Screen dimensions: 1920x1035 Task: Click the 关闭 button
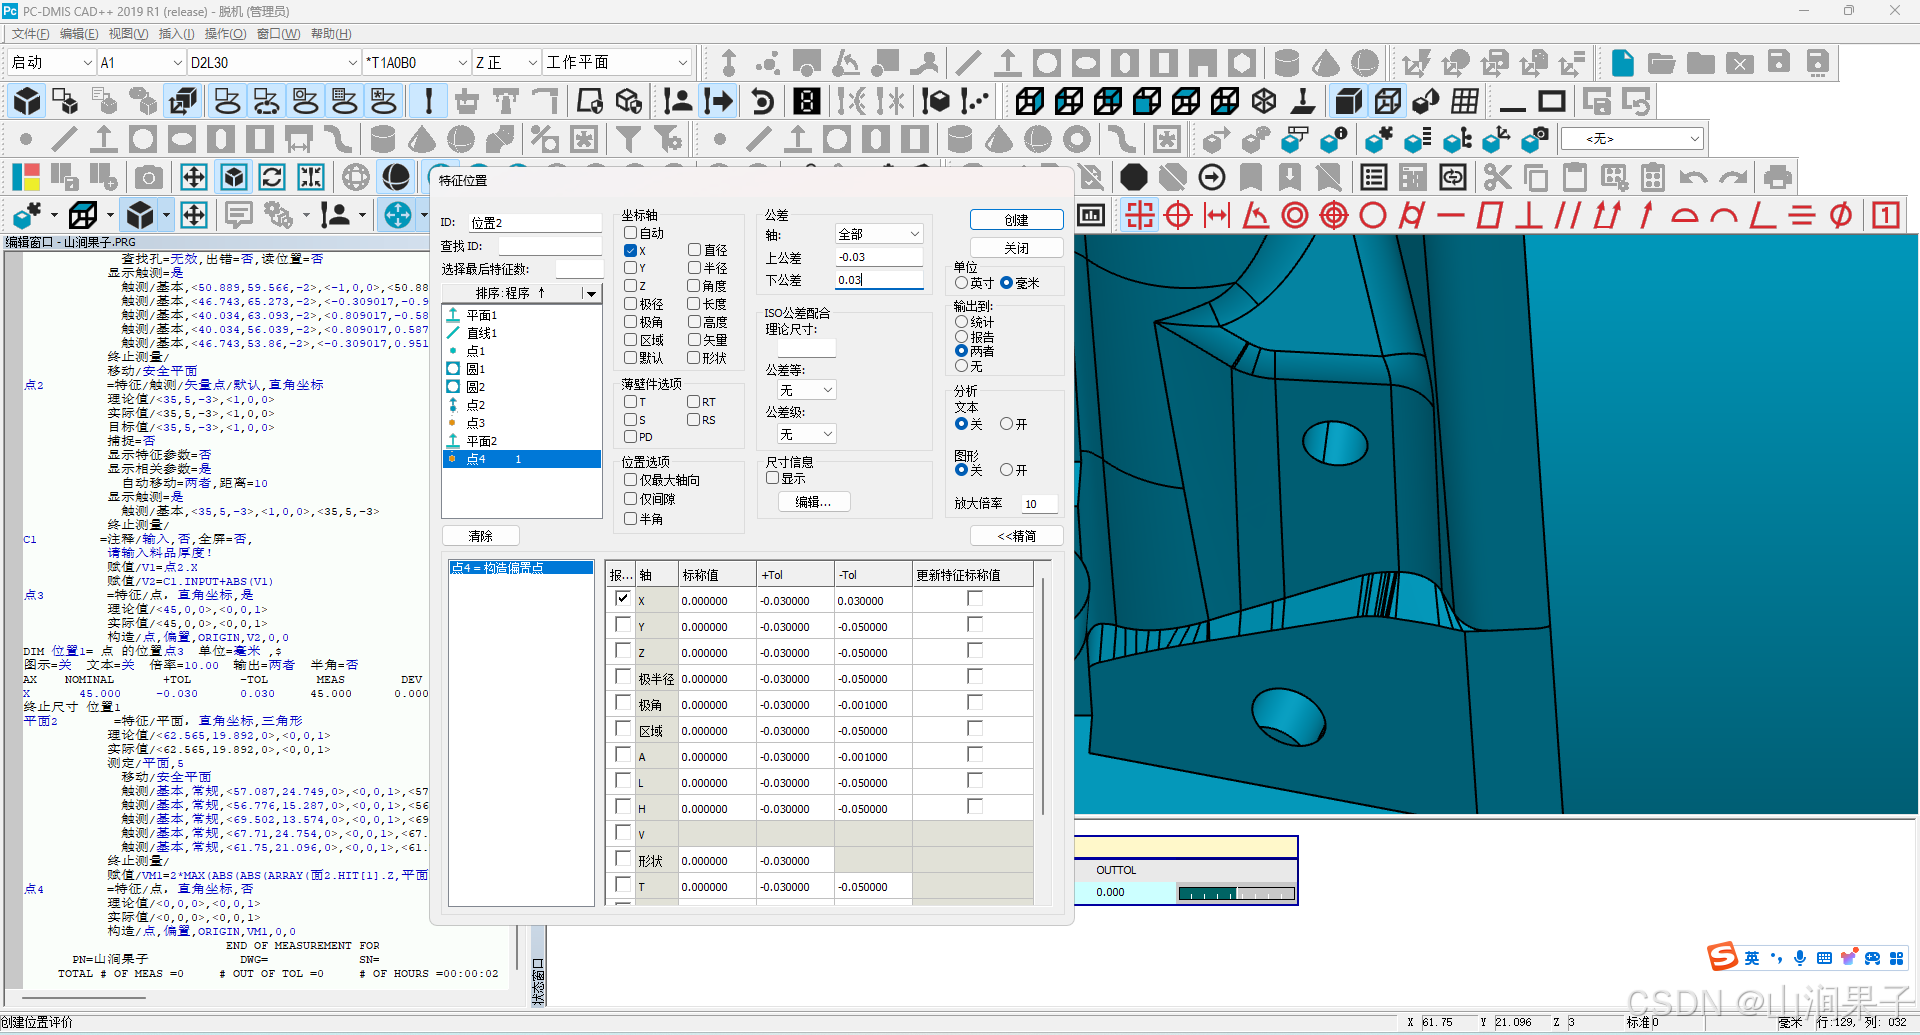[x=1016, y=248]
